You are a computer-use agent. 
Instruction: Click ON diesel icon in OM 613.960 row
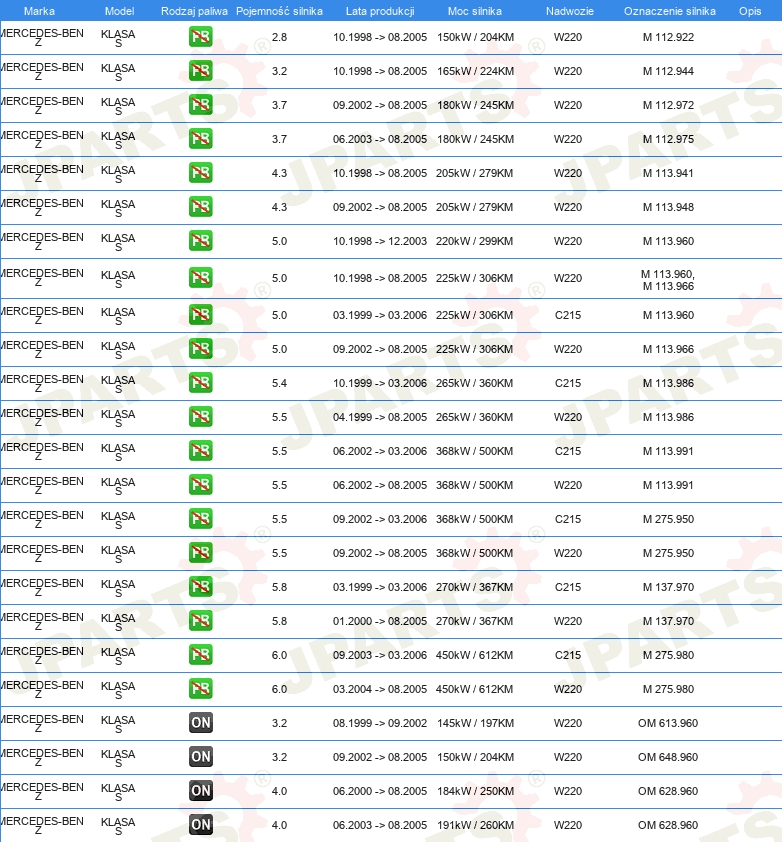point(200,723)
